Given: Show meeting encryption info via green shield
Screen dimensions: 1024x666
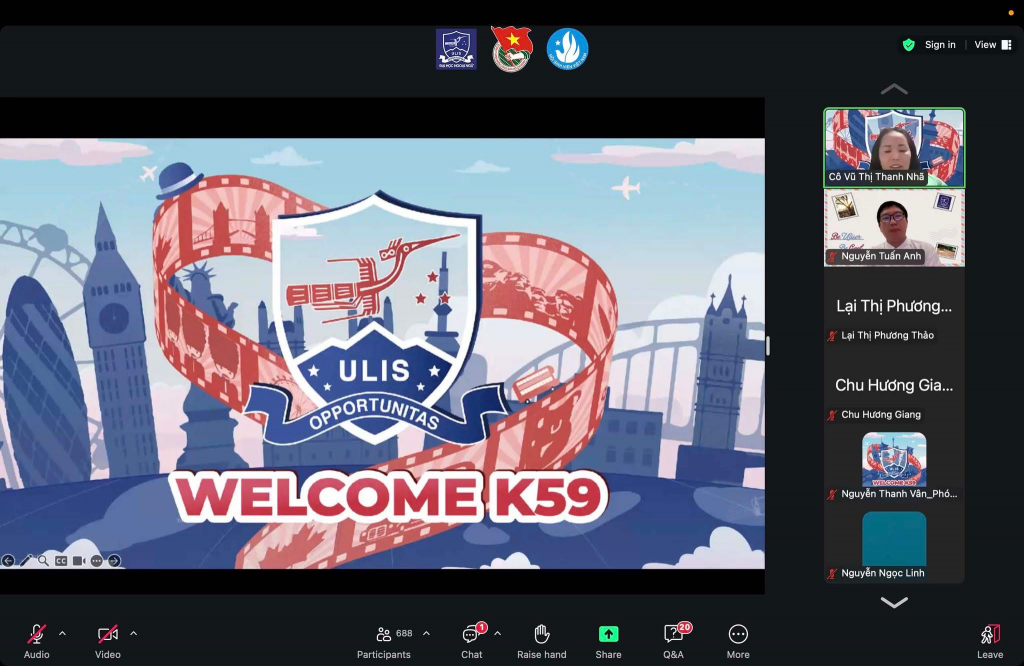Looking at the screenshot, I should (x=908, y=44).
